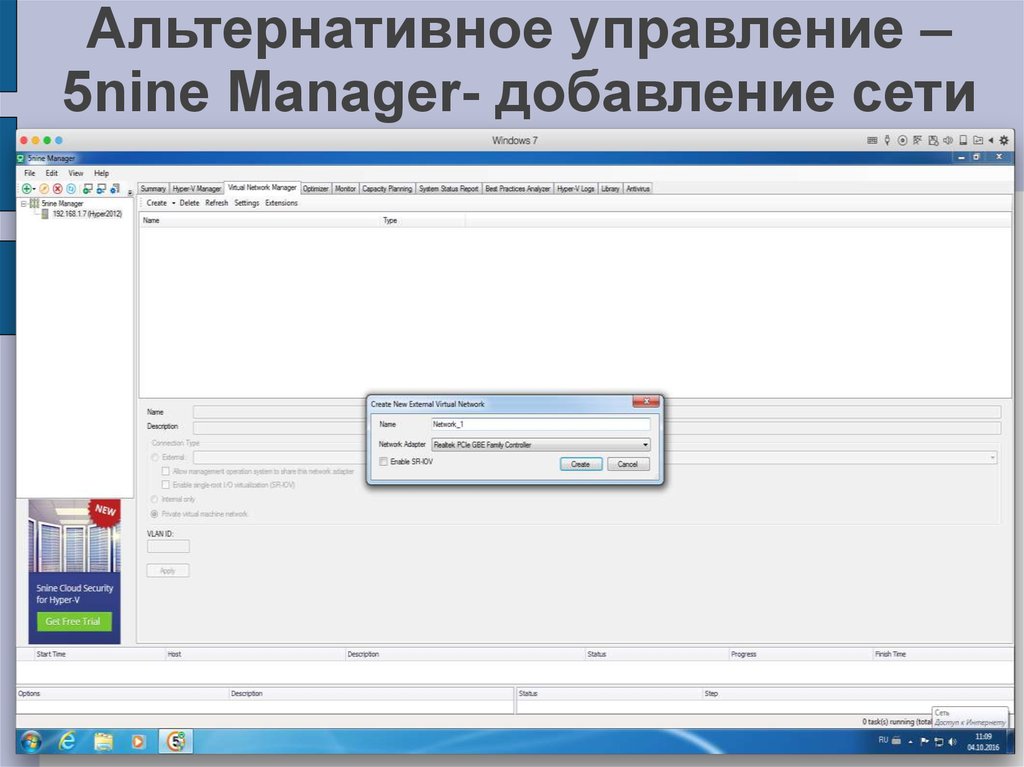Switch to the Antivirus tab
Screen dimensions: 1024x767
638,189
